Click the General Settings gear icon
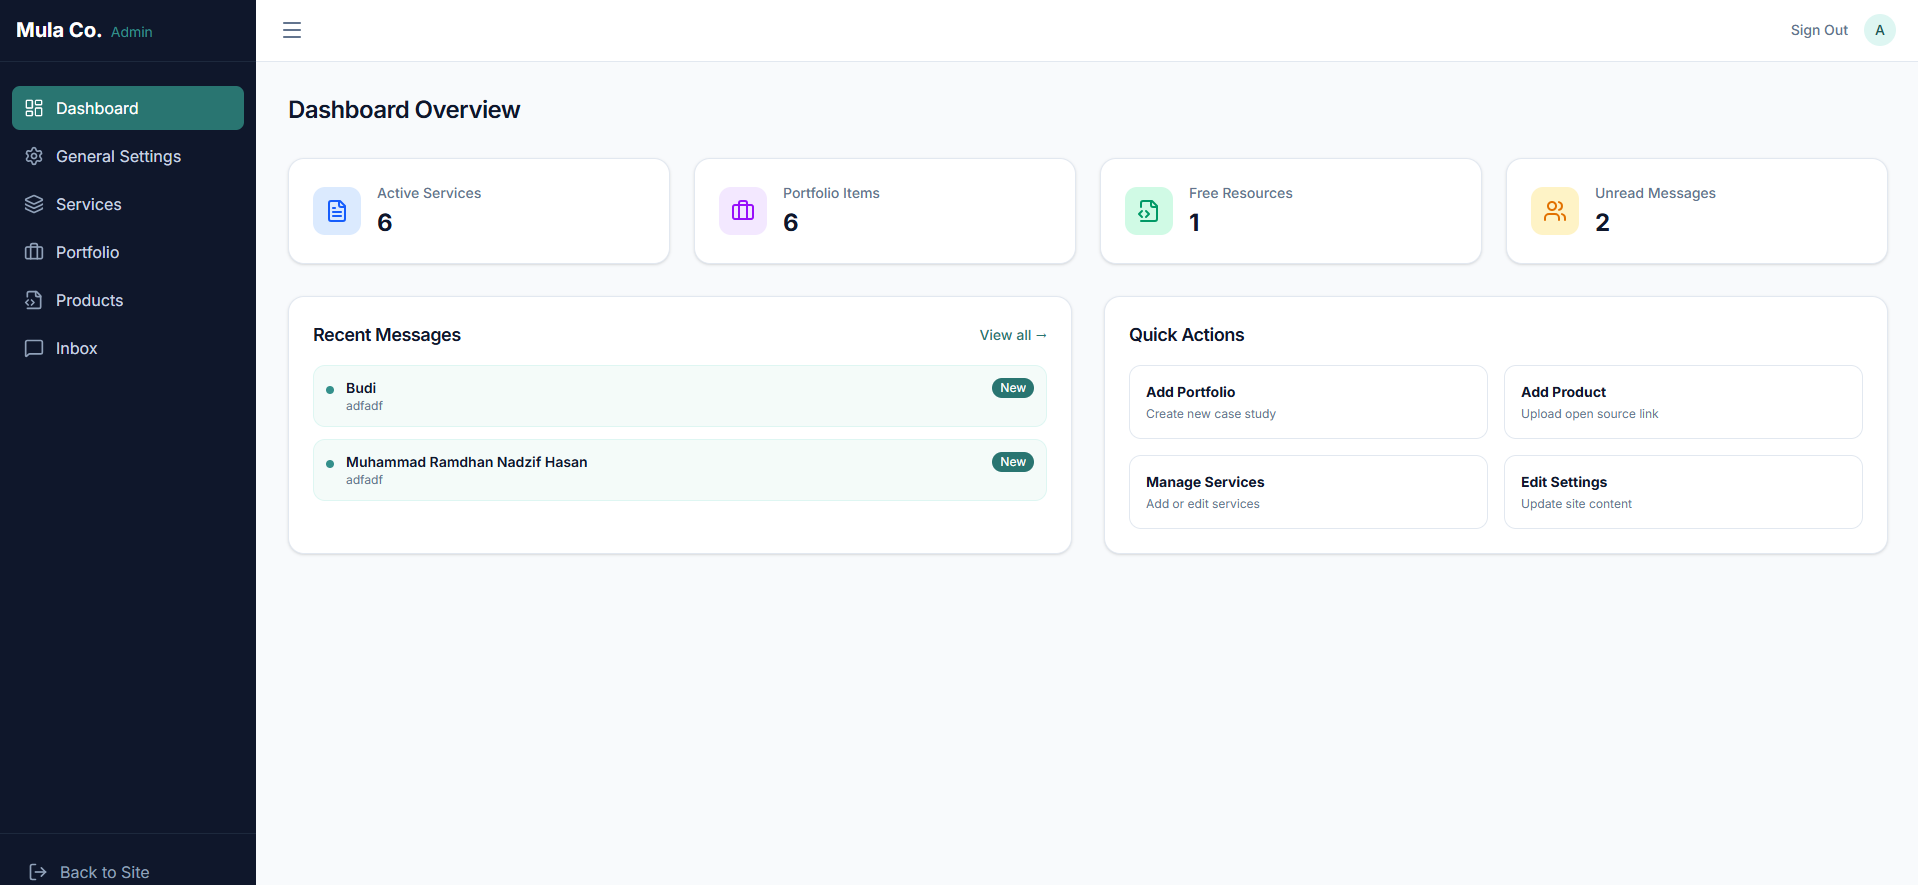 pyautogui.click(x=34, y=156)
